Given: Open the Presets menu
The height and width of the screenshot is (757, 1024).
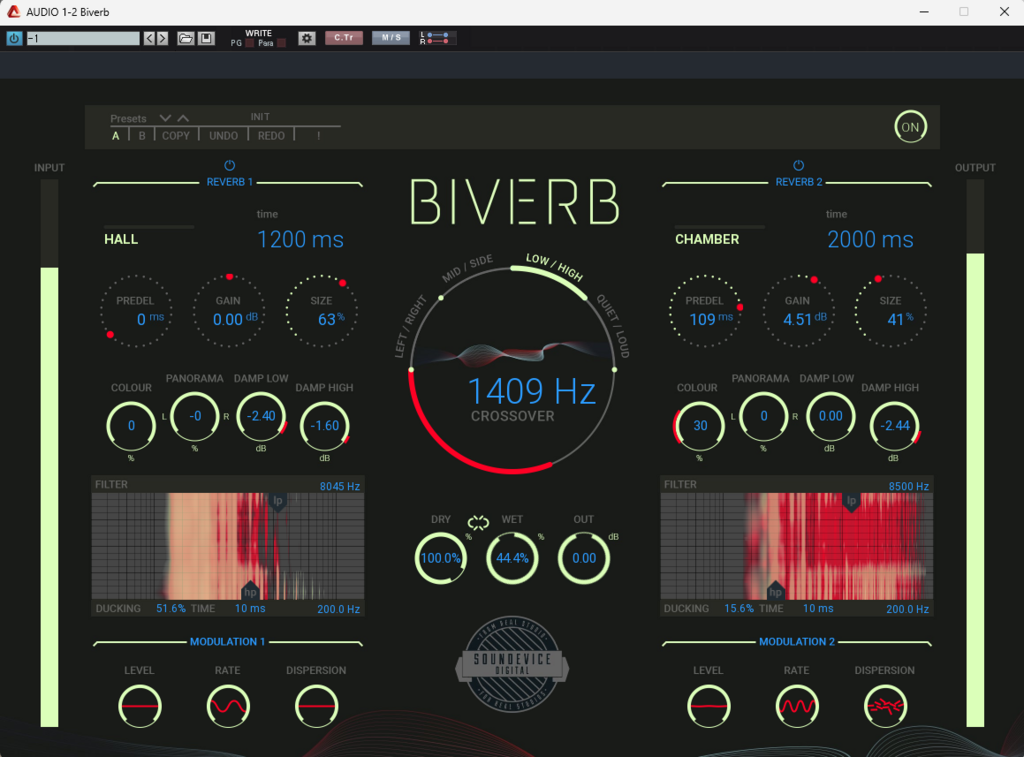Looking at the screenshot, I should tap(128, 118).
